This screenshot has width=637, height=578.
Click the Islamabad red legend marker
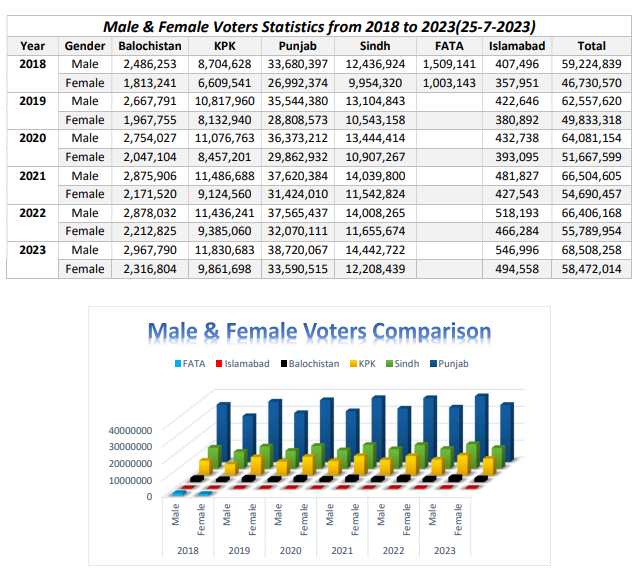tap(218, 364)
